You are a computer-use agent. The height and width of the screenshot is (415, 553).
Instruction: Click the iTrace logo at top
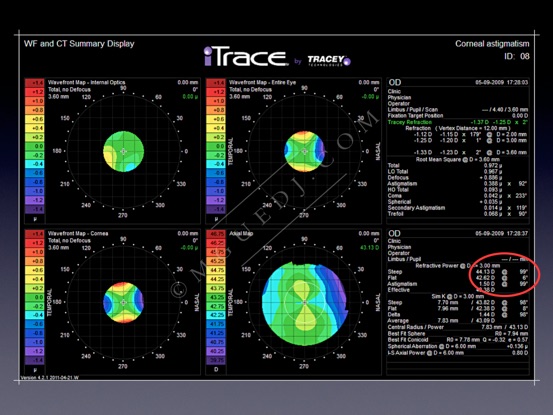point(246,56)
